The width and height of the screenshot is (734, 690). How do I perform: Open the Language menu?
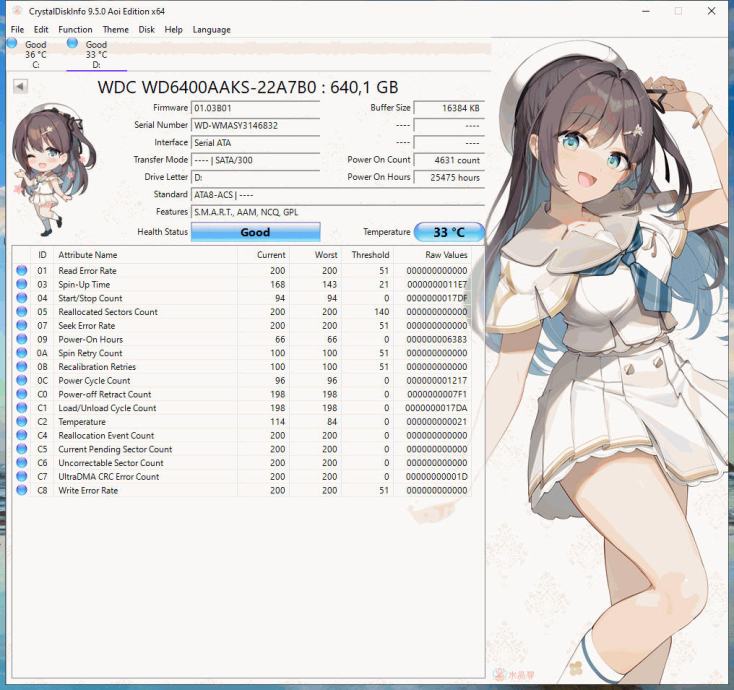coord(211,30)
